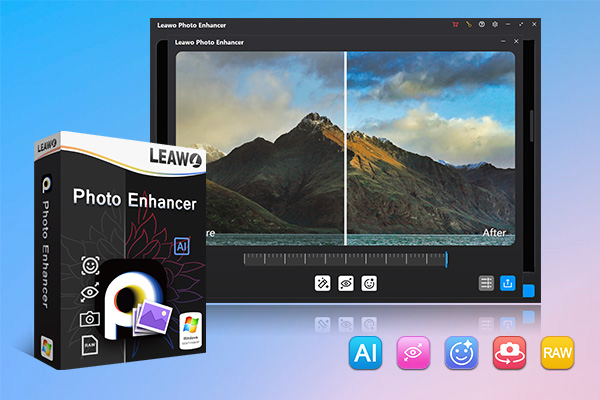Image resolution: width=600 pixels, height=400 pixels.
Task: Click the blue sparkle face feature icon
Action: (x=461, y=353)
